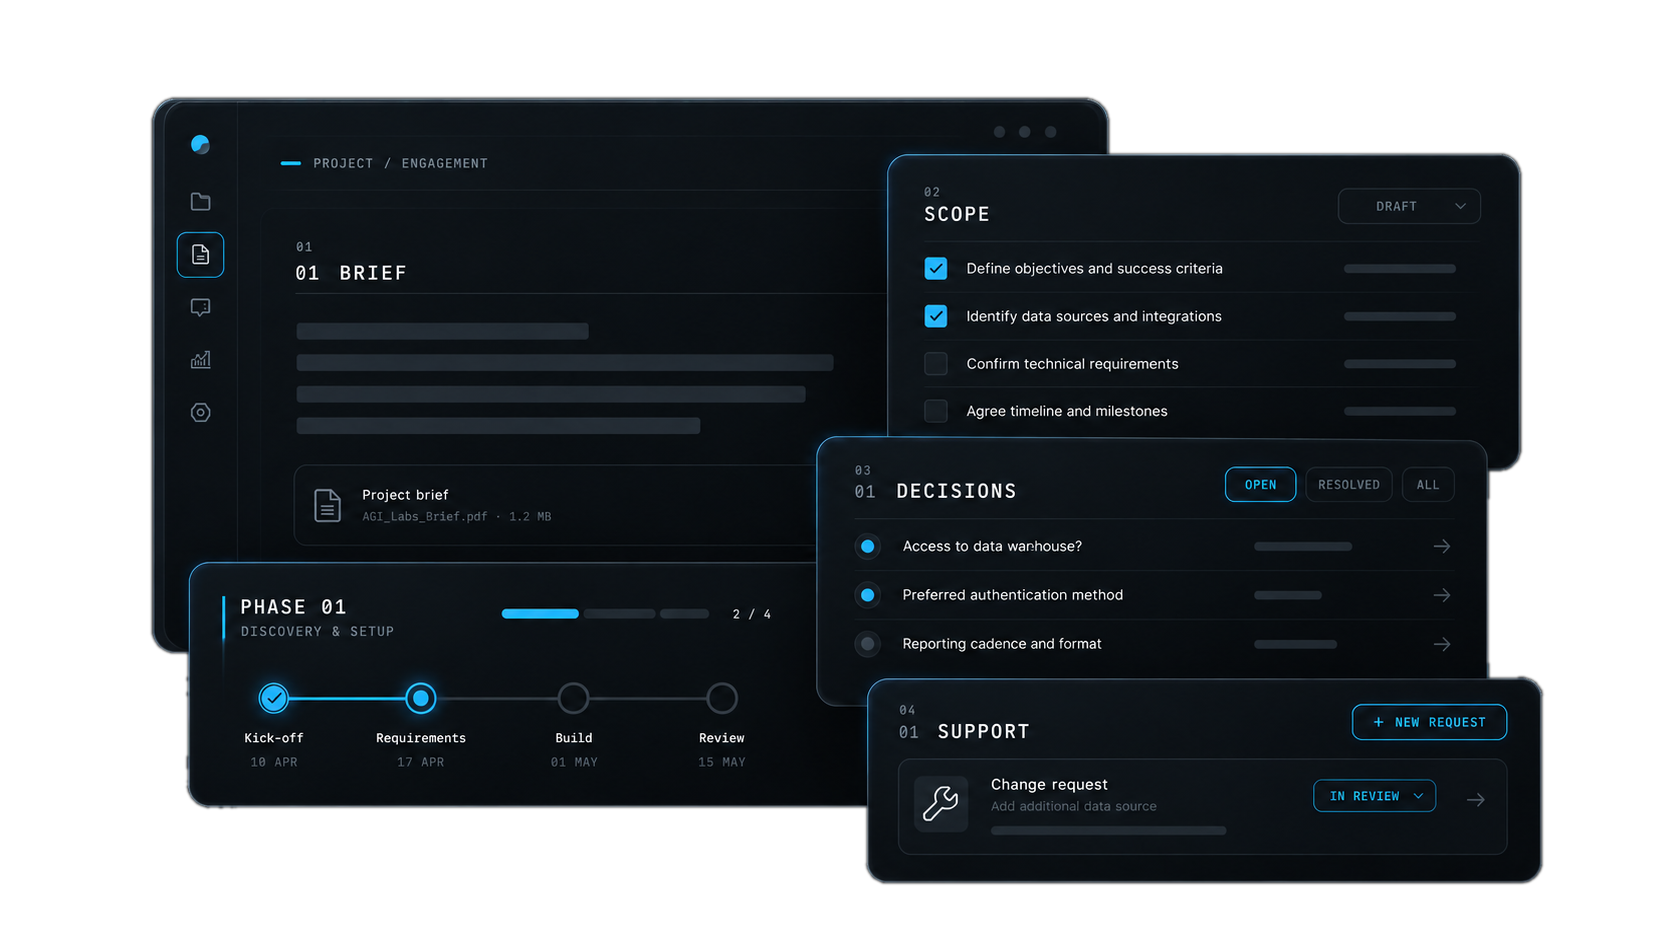Click the Project brief PDF file icon

(327, 506)
